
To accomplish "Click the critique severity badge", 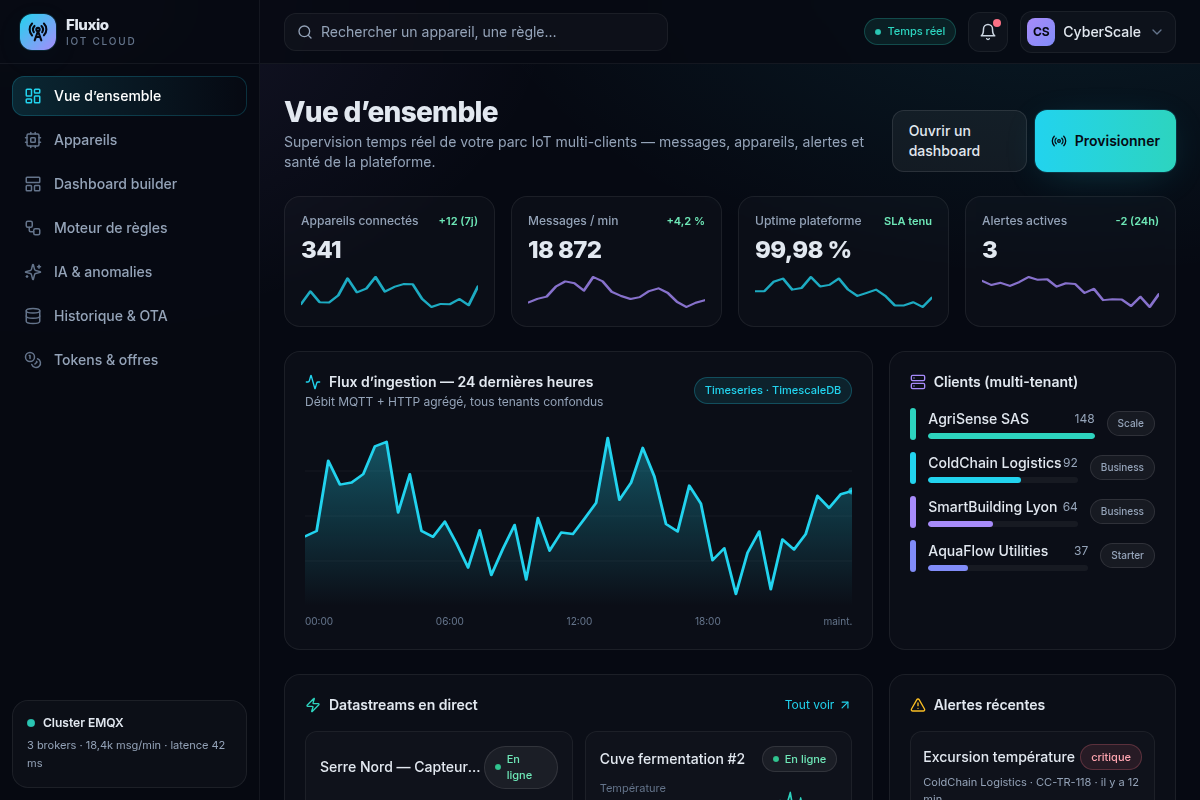I will pyautogui.click(x=1111, y=757).
